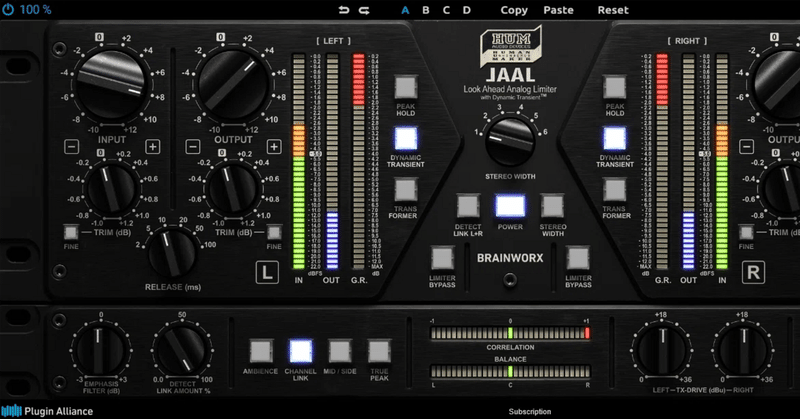Click the left Output Trim knob

point(233,189)
